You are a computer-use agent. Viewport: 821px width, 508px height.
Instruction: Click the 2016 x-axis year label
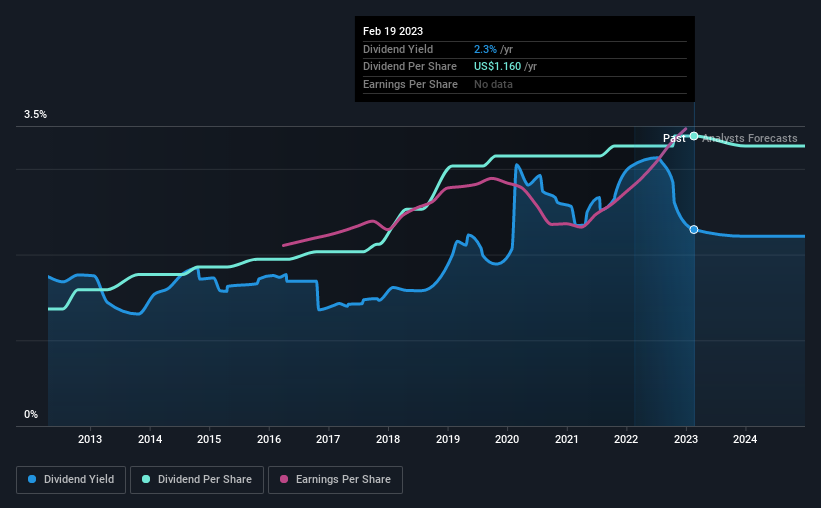(x=269, y=439)
